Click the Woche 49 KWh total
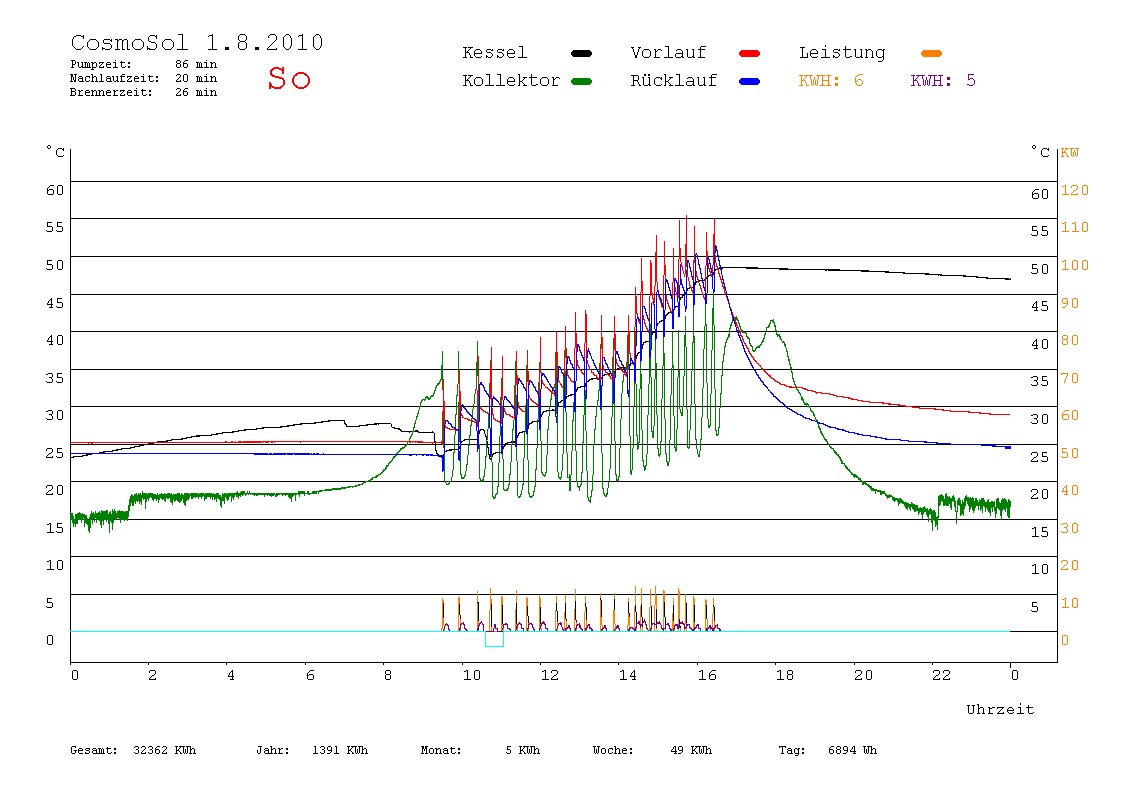This screenshot has height=812, width=1148. [x=652, y=750]
